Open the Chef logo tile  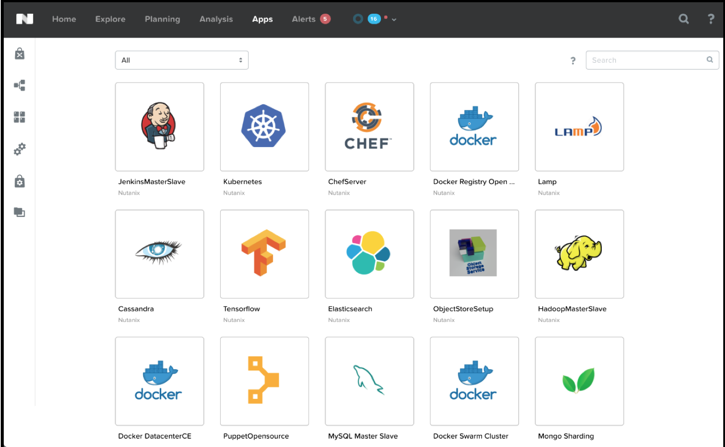click(x=369, y=127)
